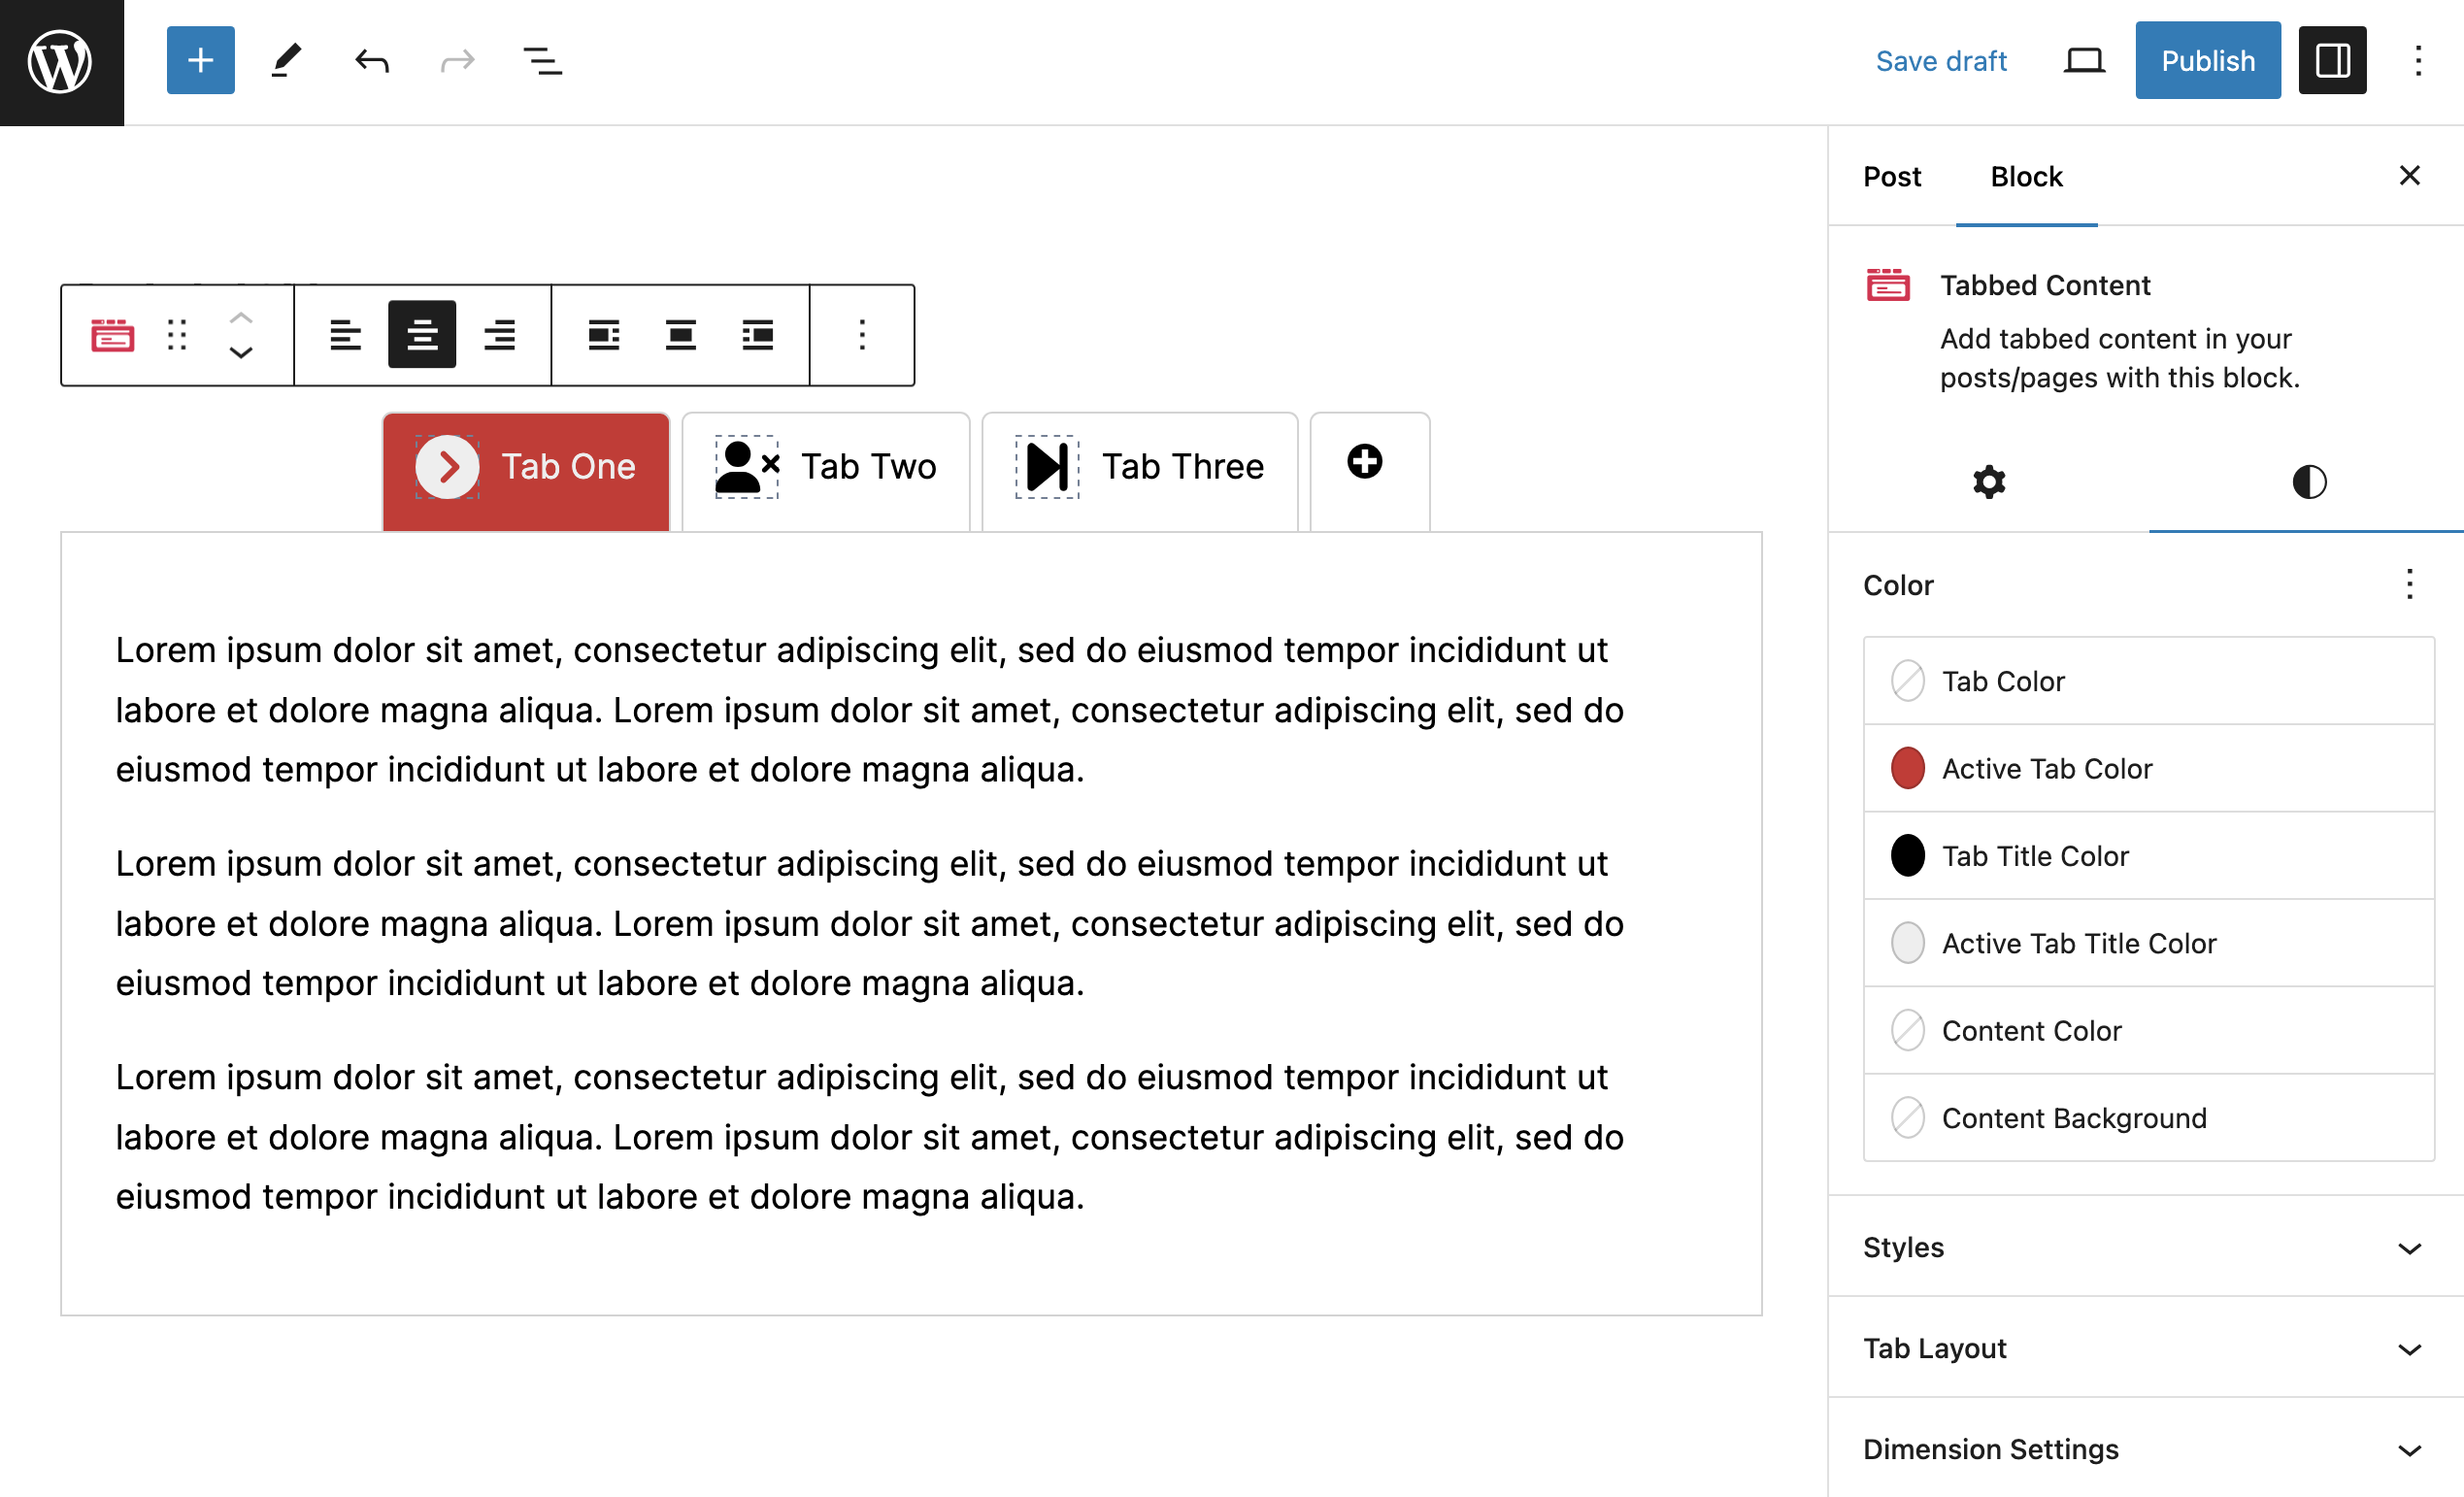Click Save draft

[x=1941, y=61]
